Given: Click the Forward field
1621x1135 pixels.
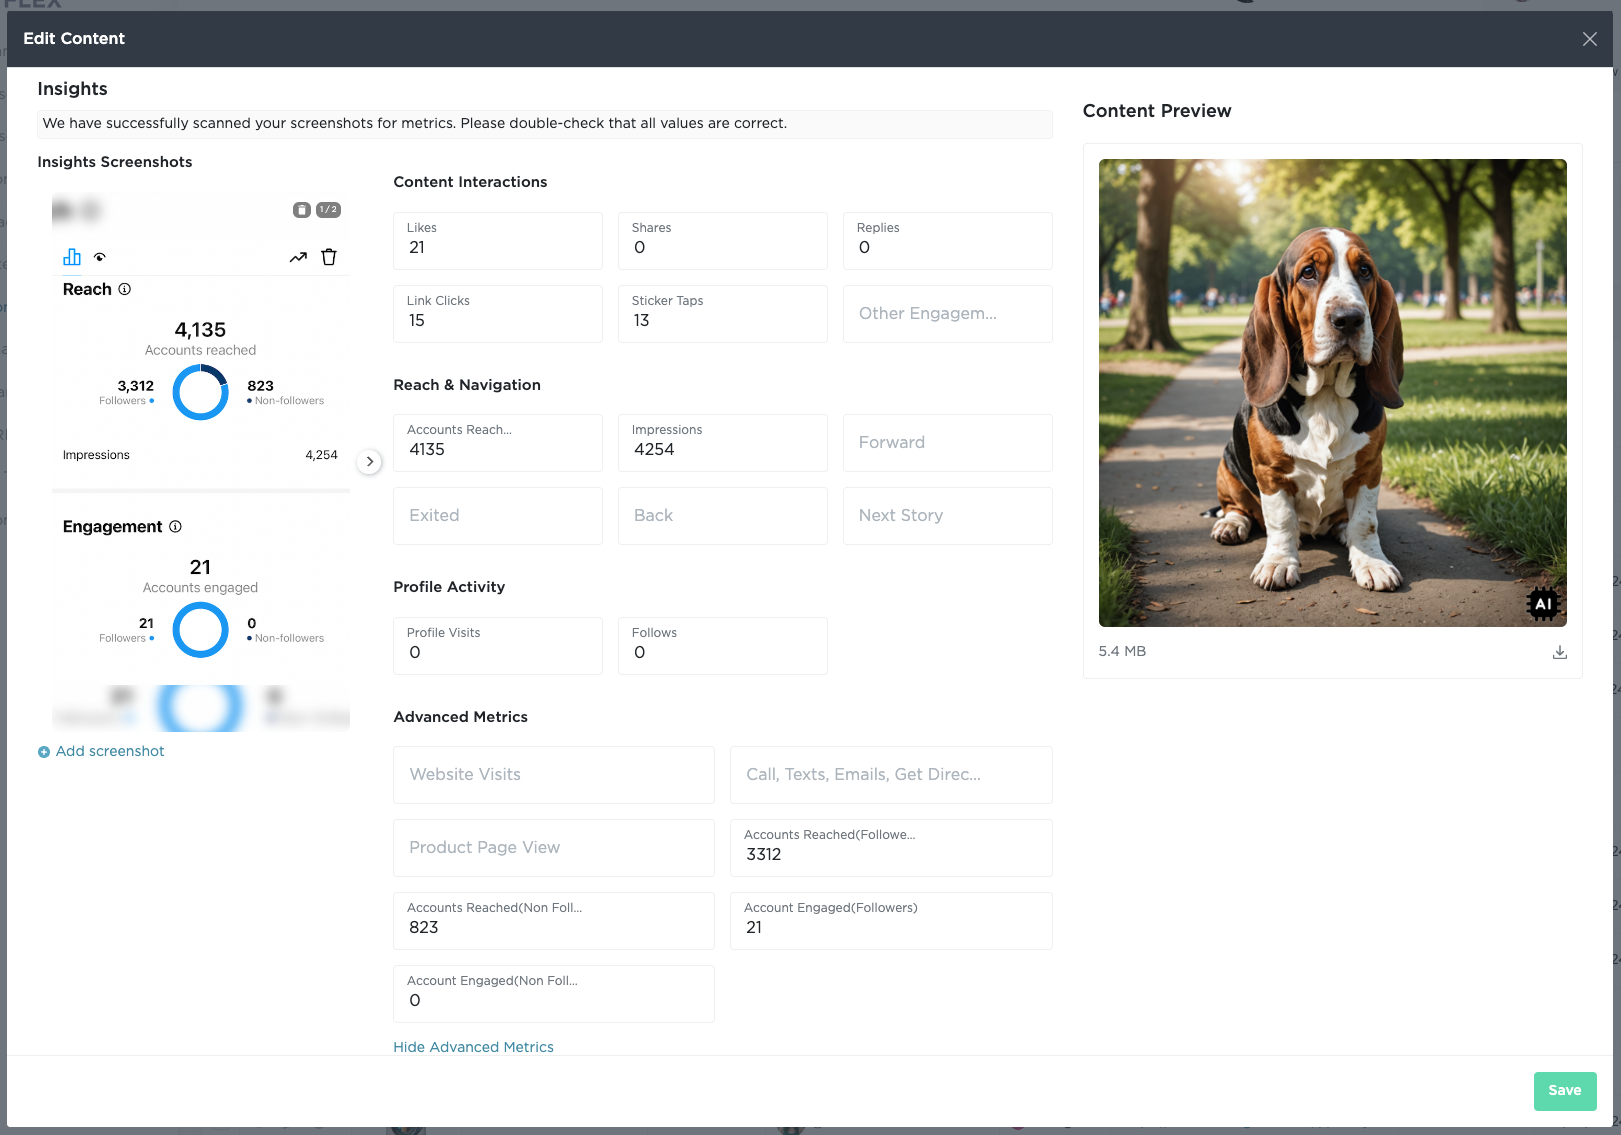Looking at the screenshot, I should 948,443.
